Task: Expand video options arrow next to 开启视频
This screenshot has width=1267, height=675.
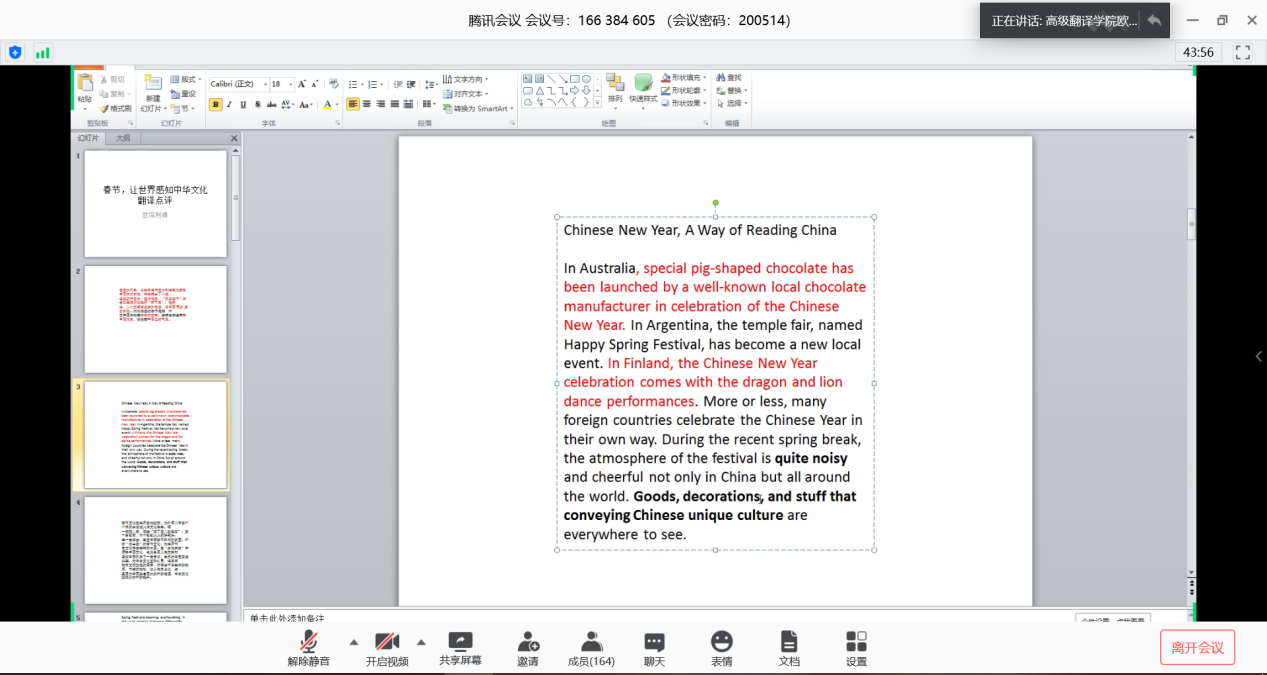Action: tap(421, 642)
